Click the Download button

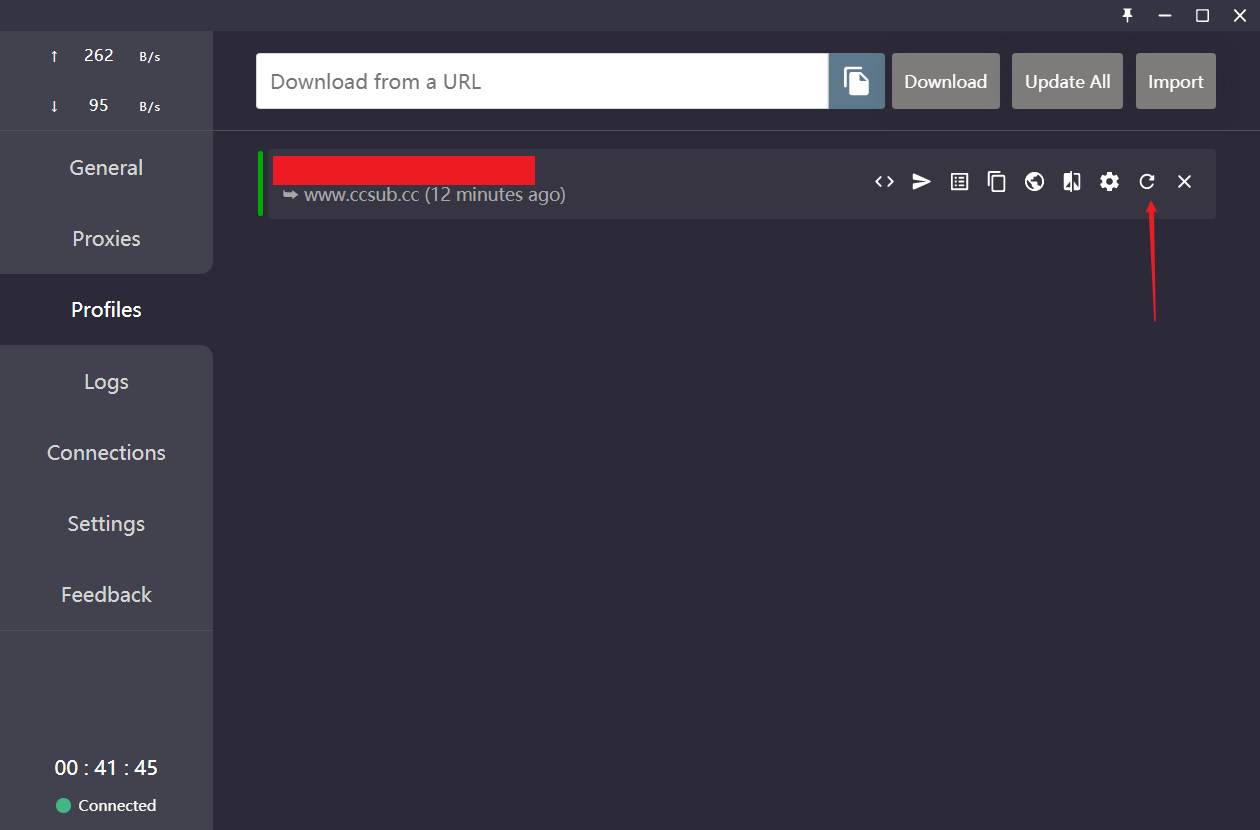pyautogui.click(x=946, y=81)
